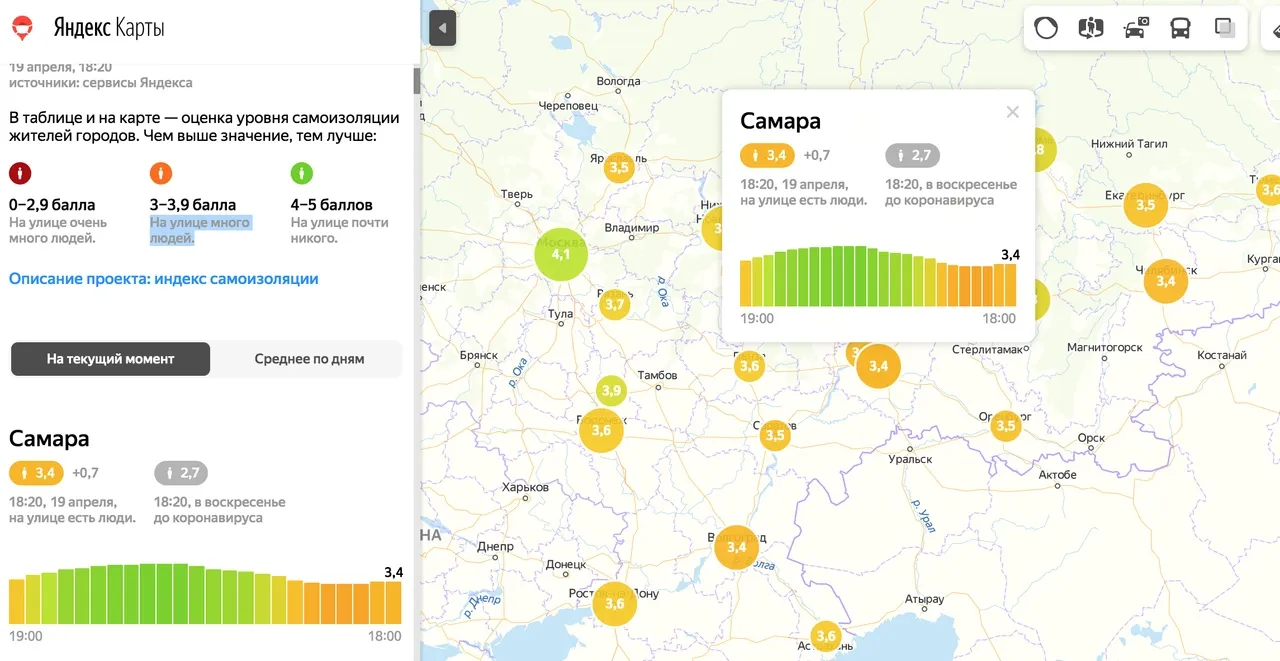Click the sidebar vertical scrollbar

[x=417, y=82]
